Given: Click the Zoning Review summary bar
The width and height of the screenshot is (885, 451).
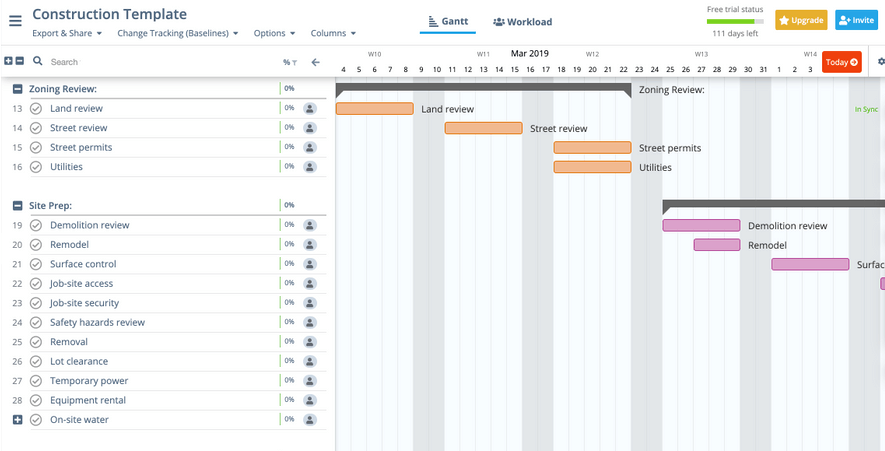Looking at the screenshot, I should [484, 89].
